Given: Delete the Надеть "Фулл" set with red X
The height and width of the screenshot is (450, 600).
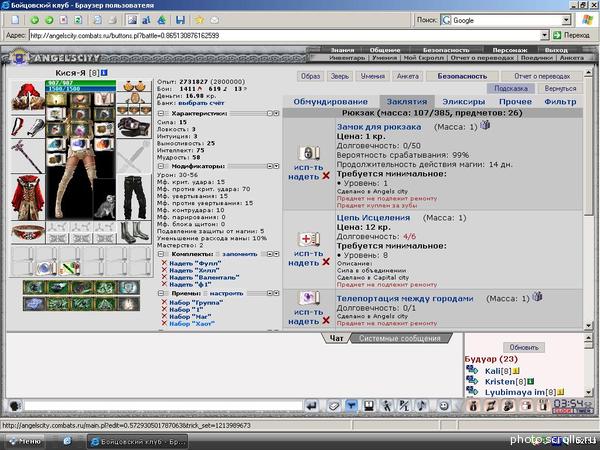Looking at the screenshot, I should 164,263.
